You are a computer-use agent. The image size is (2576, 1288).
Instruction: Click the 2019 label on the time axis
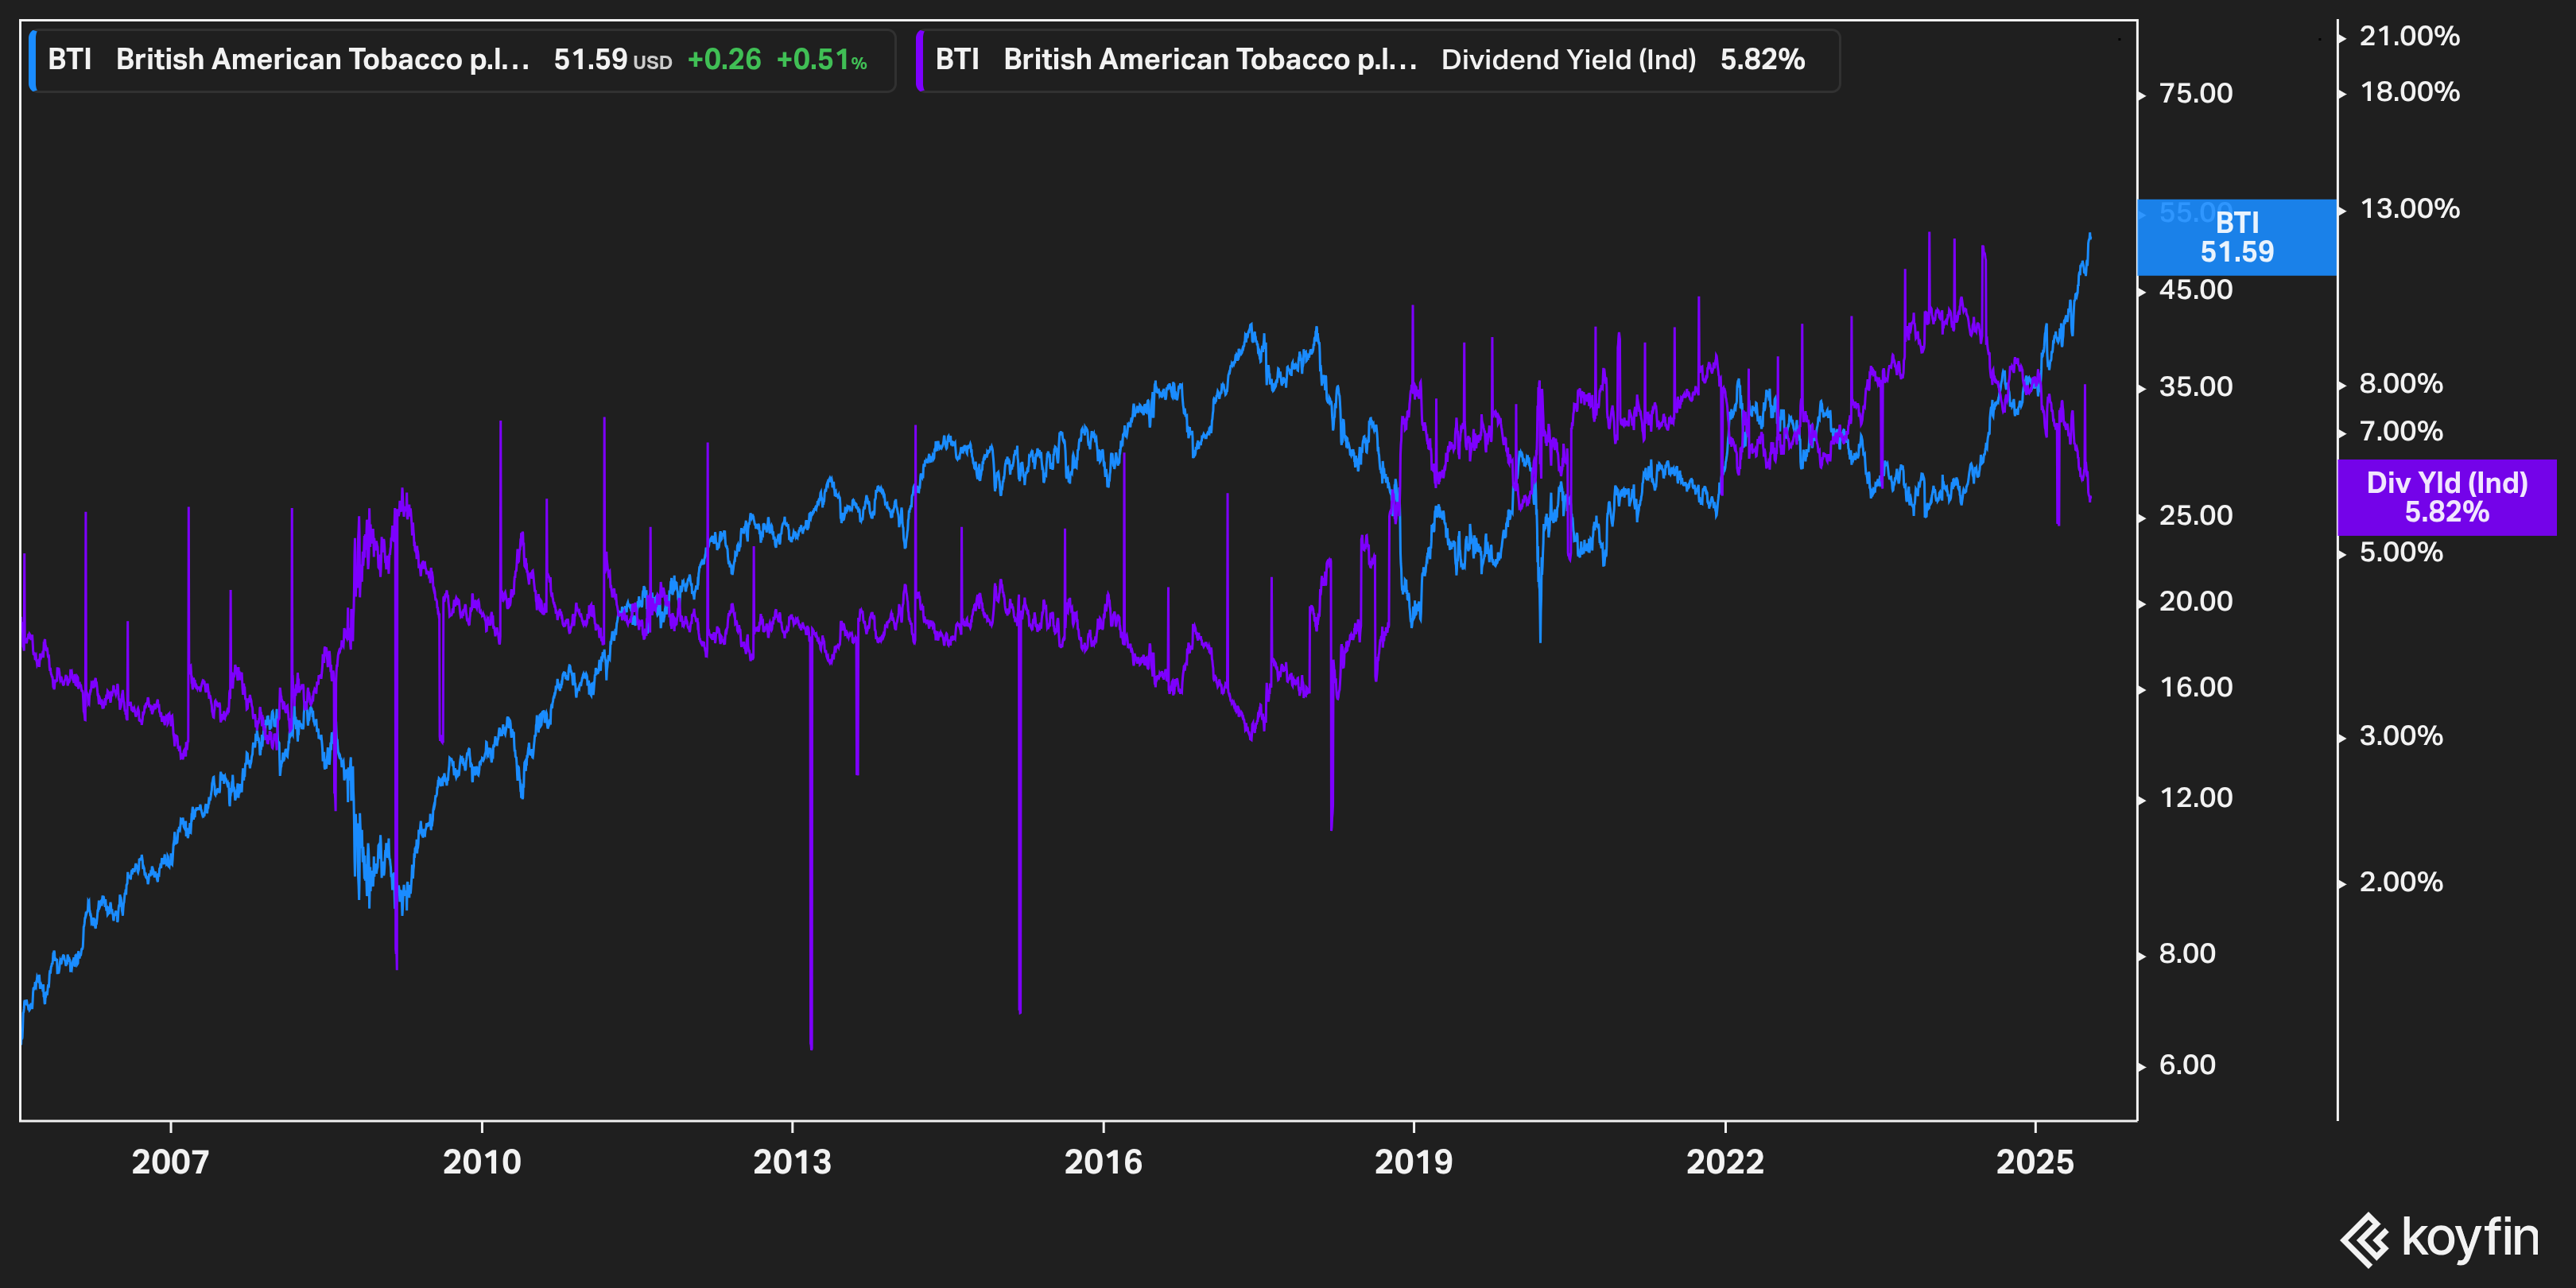coord(1413,1162)
